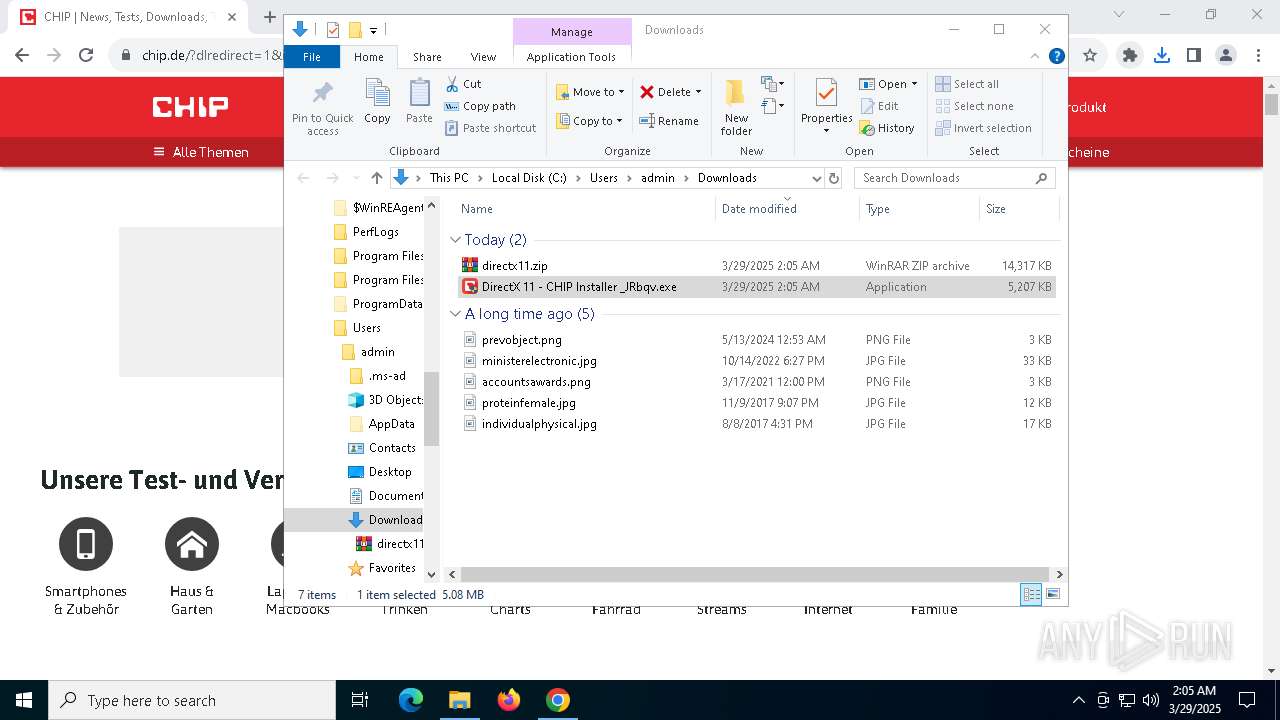Click Users in address breadcrumb
This screenshot has height=720, width=1280.
click(603, 178)
